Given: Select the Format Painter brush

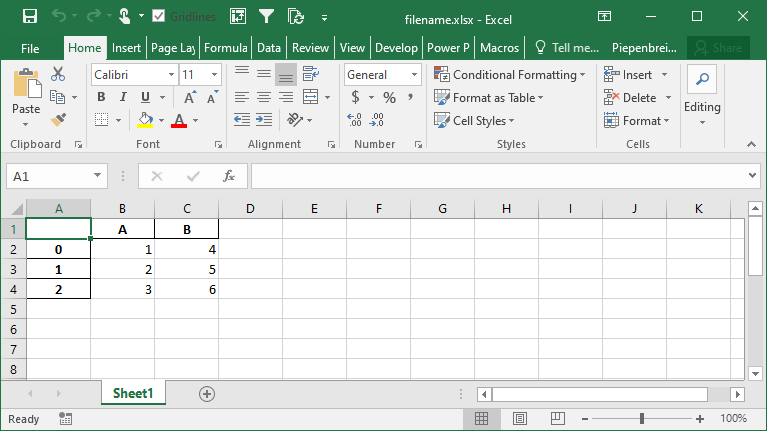Looking at the screenshot, I should coord(58,120).
